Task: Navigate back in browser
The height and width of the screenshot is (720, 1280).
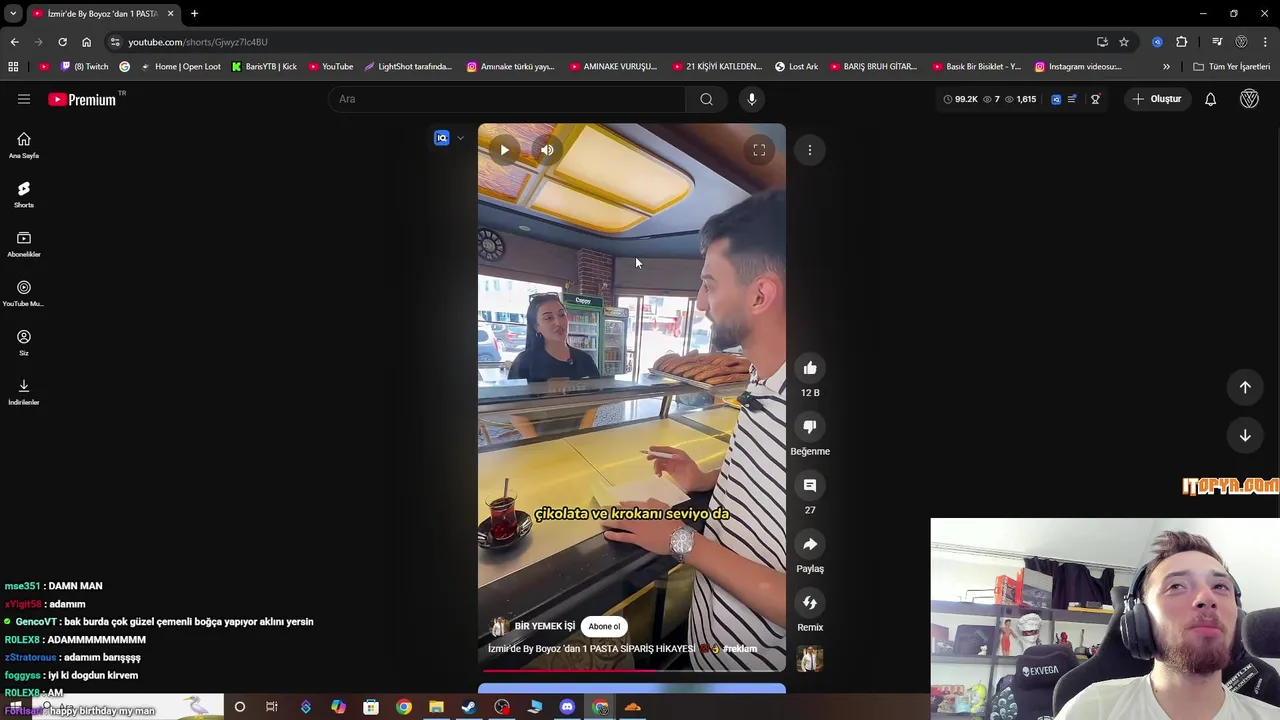Action: [14, 42]
